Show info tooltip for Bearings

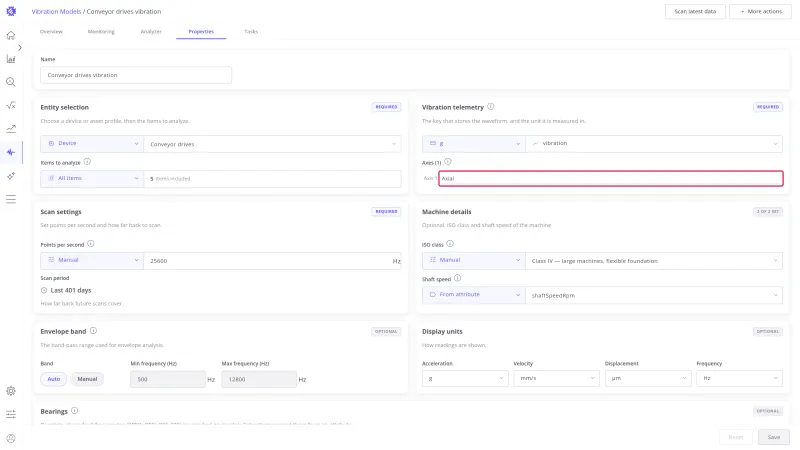[x=74, y=411]
